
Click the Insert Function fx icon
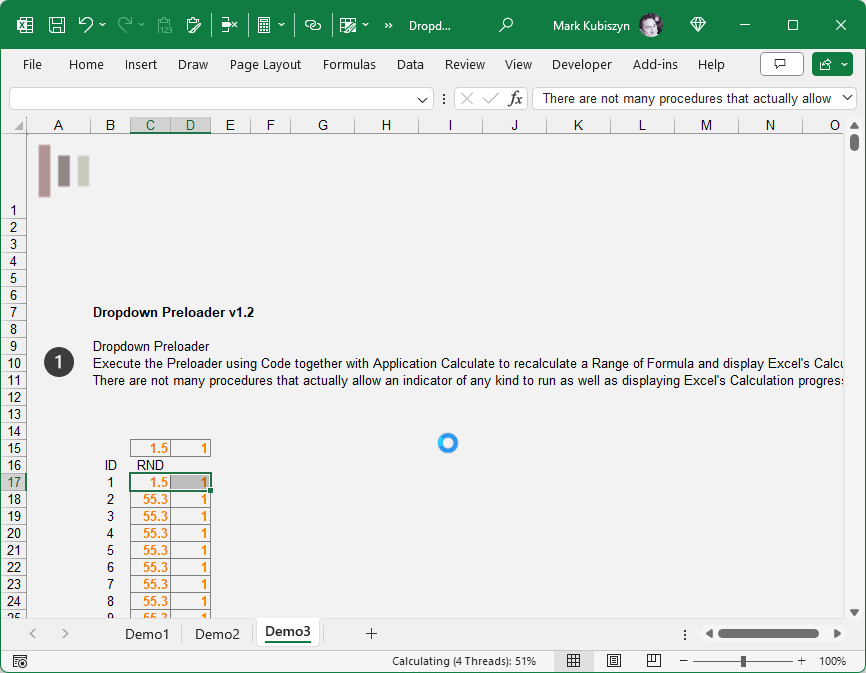point(515,98)
